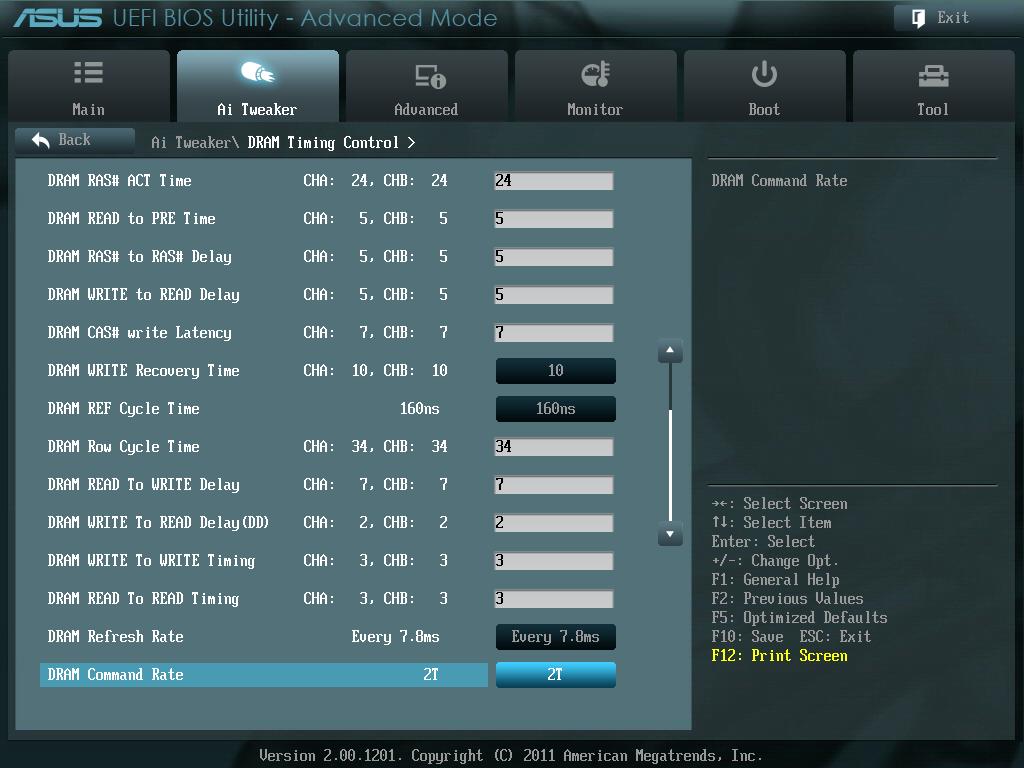Select the DRAM Row Cycle Time label
This screenshot has width=1024, height=768.
[123, 447]
